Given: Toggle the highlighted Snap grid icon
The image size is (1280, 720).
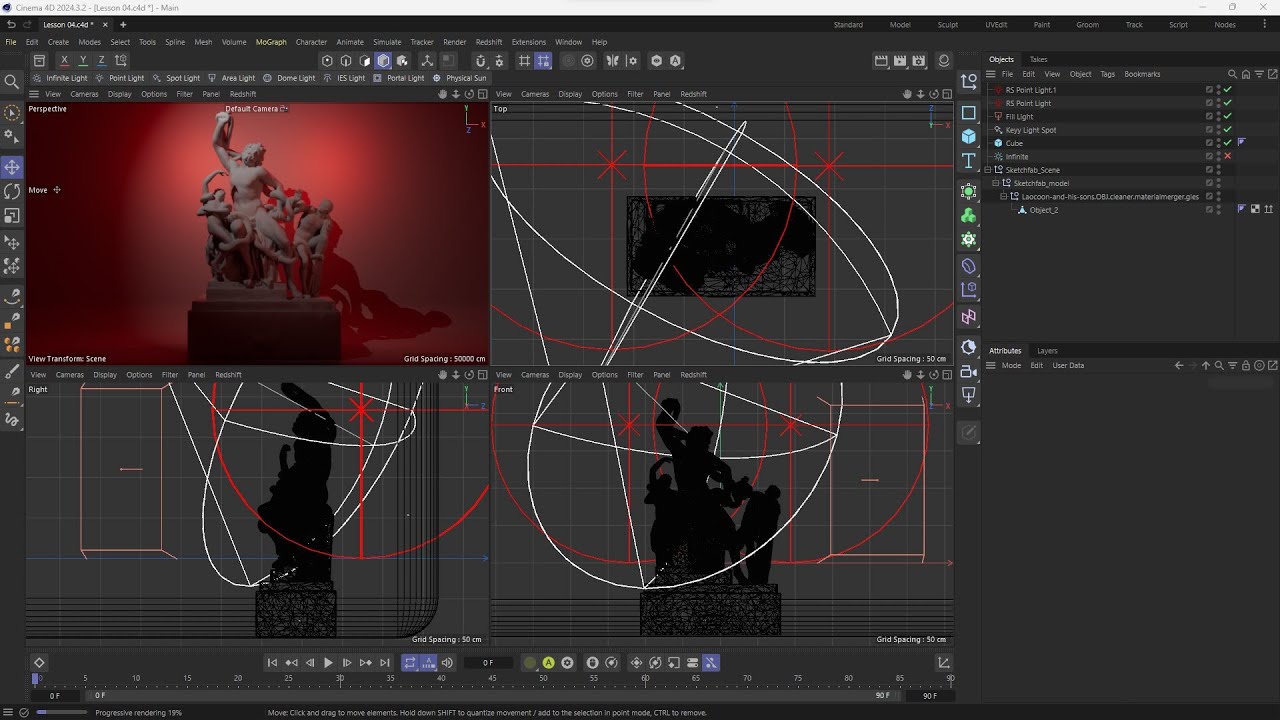Looking at the screenshot, I should 543,61.
